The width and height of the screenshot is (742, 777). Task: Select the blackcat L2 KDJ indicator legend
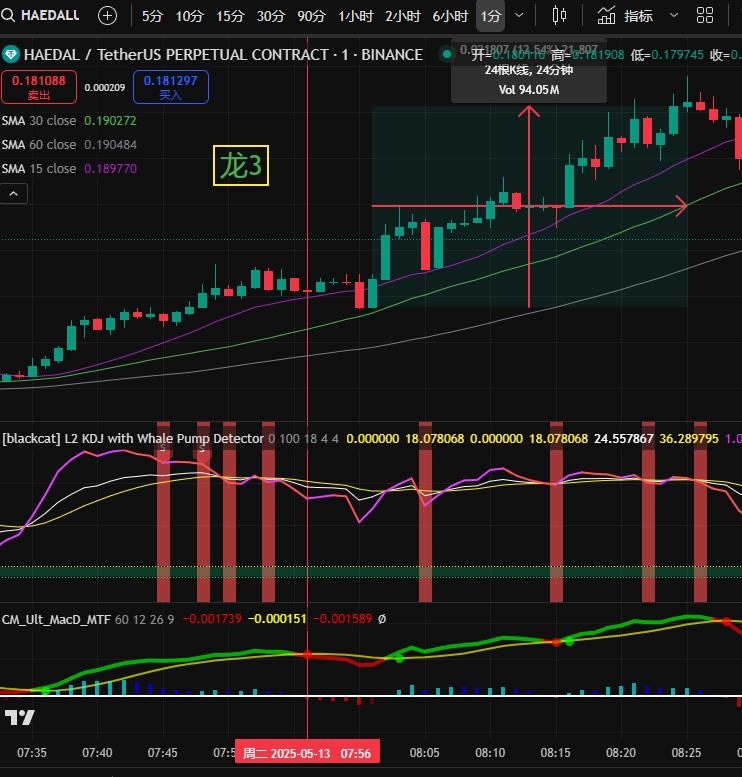click(x=133, y=439)
